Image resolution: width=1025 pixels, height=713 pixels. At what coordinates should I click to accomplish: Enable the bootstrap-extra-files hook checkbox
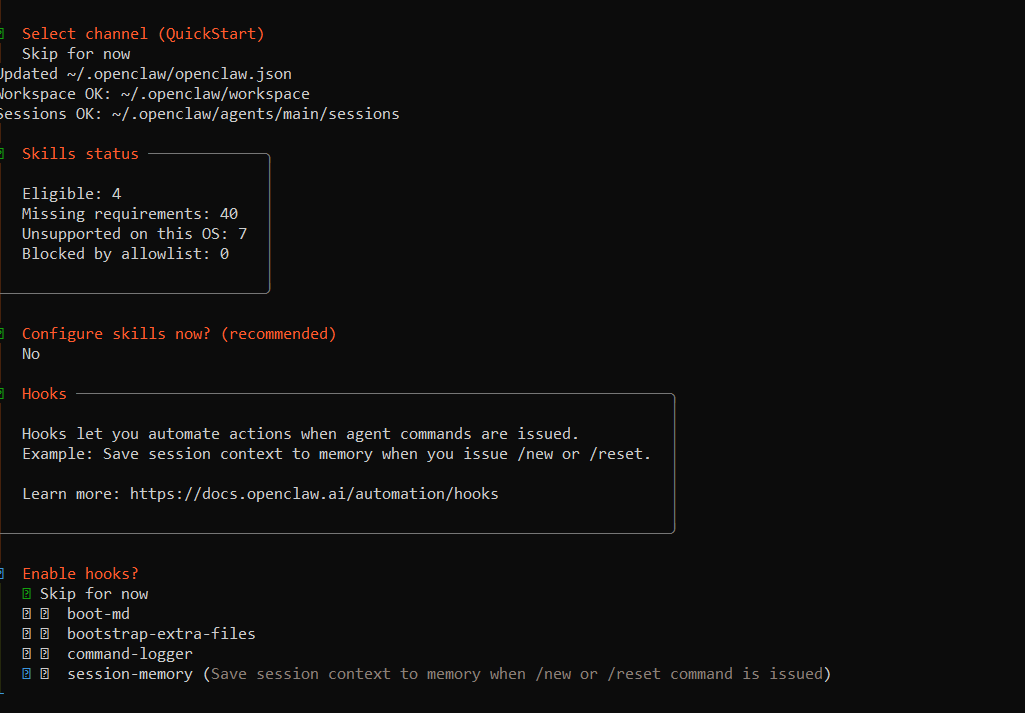[45, 634]
